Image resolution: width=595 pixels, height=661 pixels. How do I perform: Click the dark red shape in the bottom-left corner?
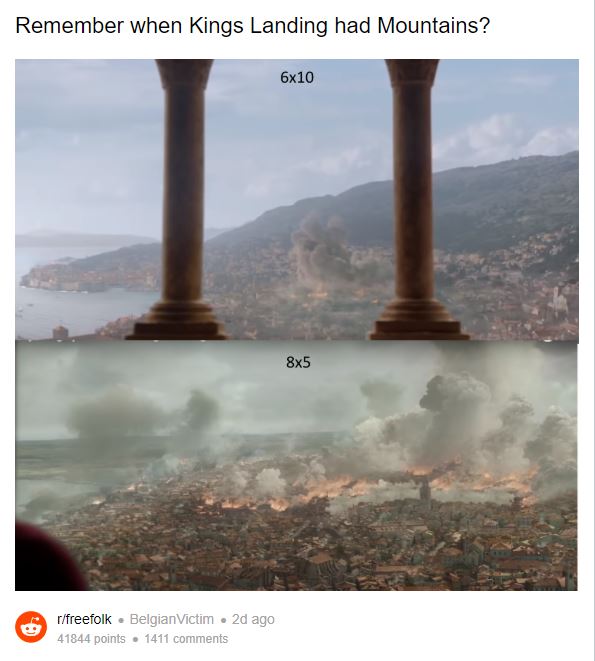(x=46, y=556)
